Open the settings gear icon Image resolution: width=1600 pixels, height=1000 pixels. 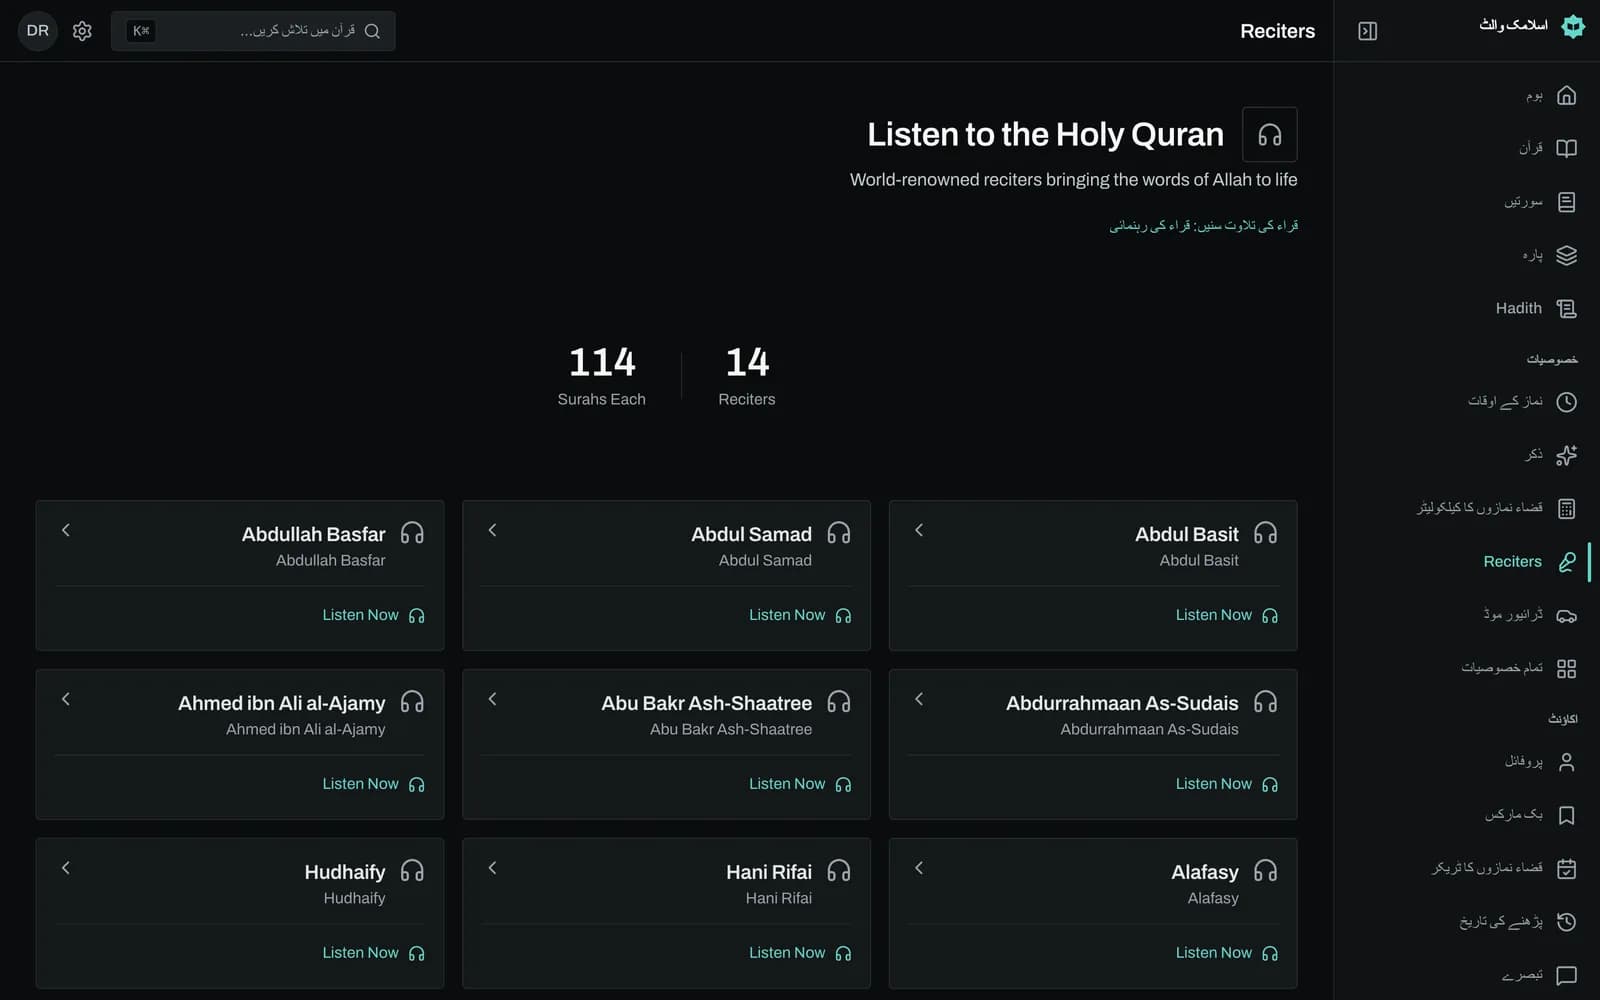[x=82, y=31]
